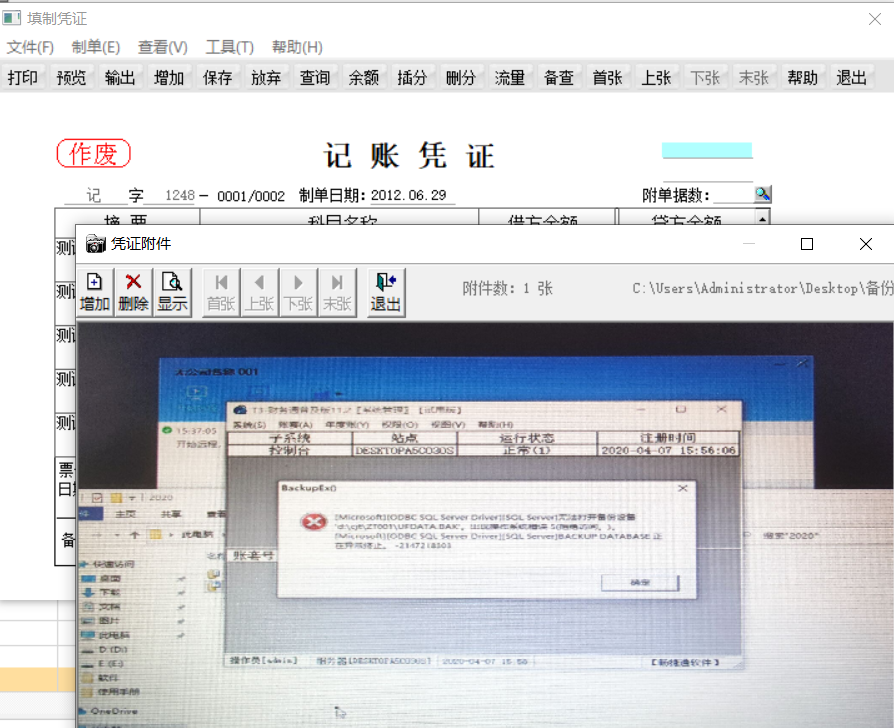Image resolution: width=894 pixels, height=728 pixels.
Task: Click the 退出 exit door icon in attachment window
Action: click(x=386, y=292)
